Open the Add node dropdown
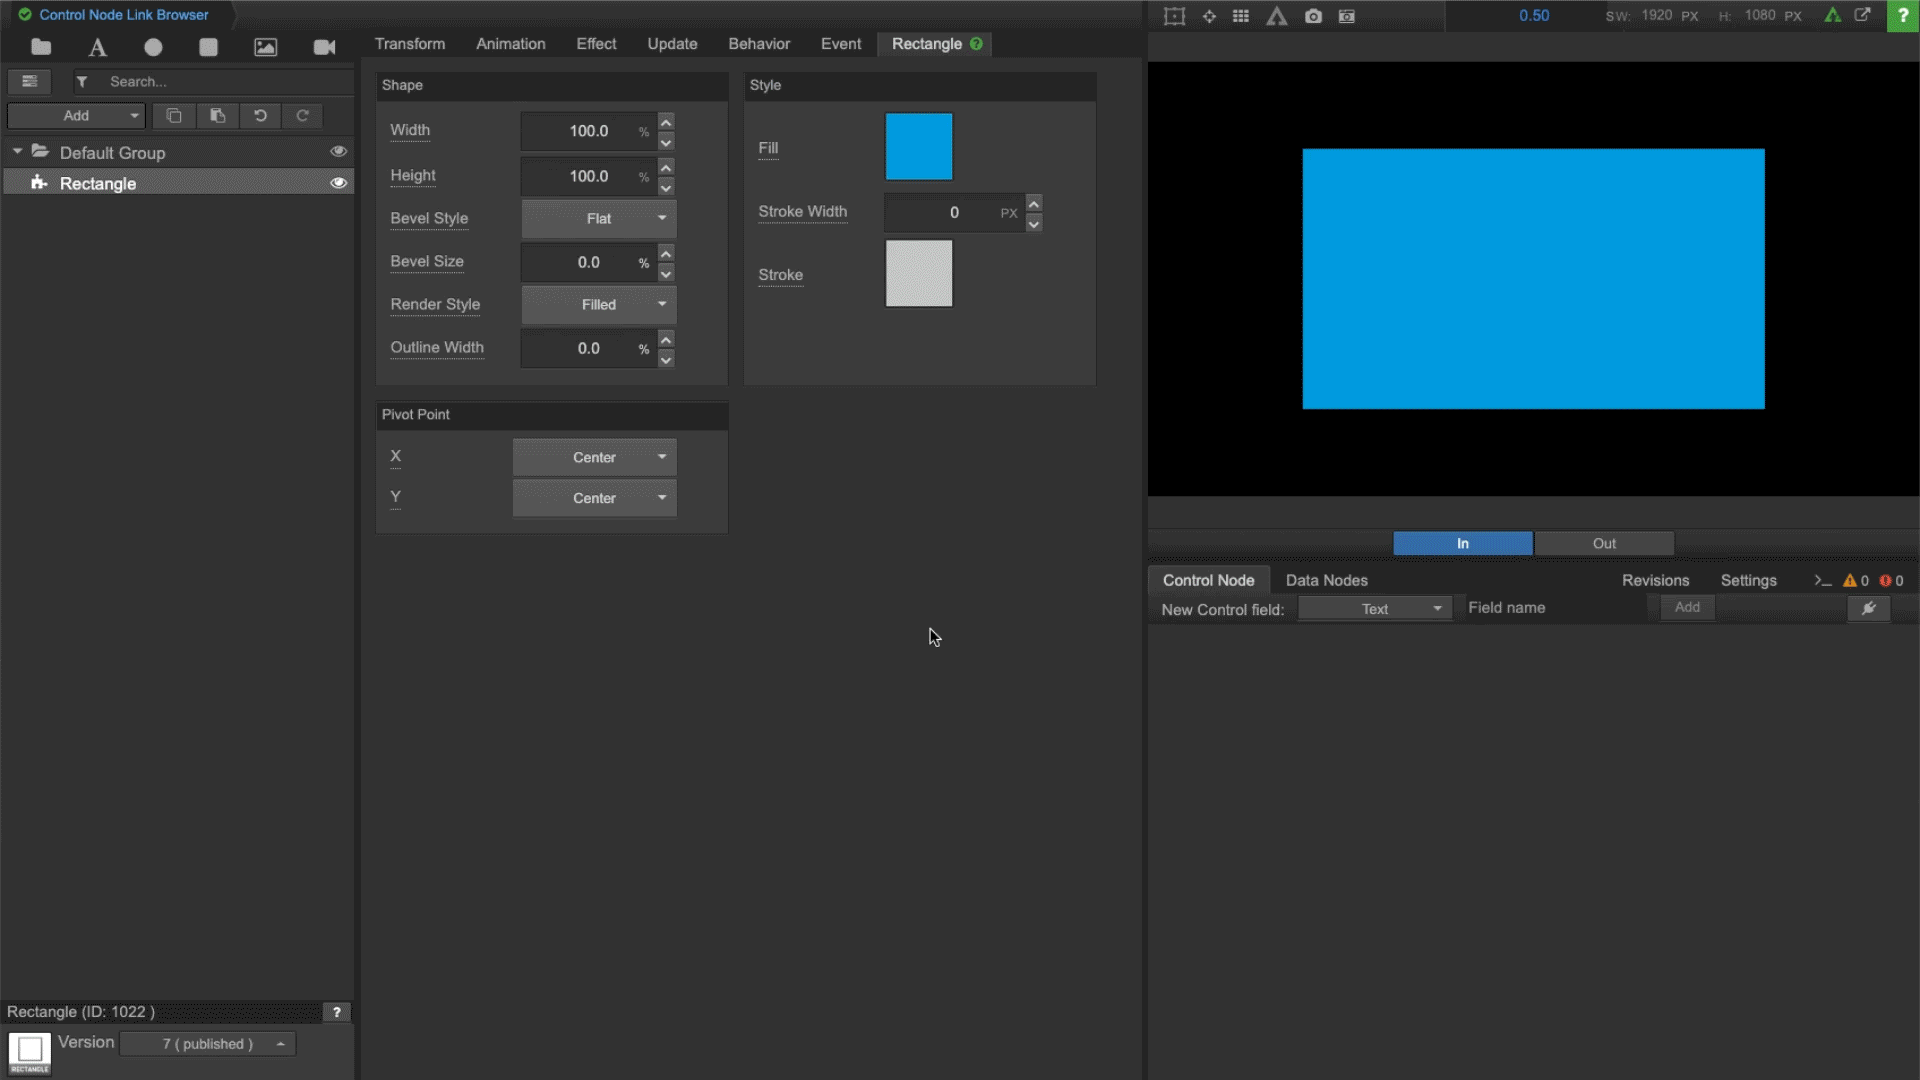 click(76, 116)
